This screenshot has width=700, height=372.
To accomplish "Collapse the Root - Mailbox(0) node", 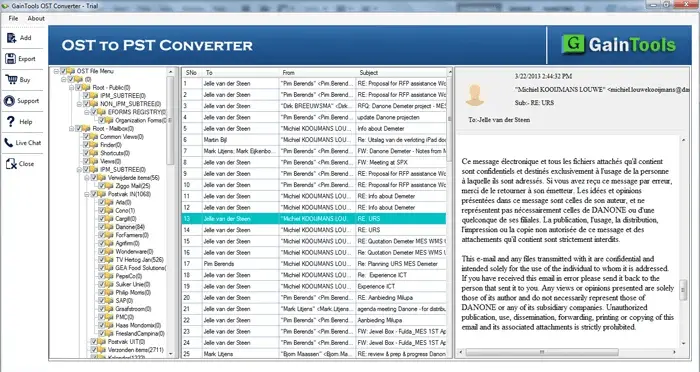I will point(71,129).
